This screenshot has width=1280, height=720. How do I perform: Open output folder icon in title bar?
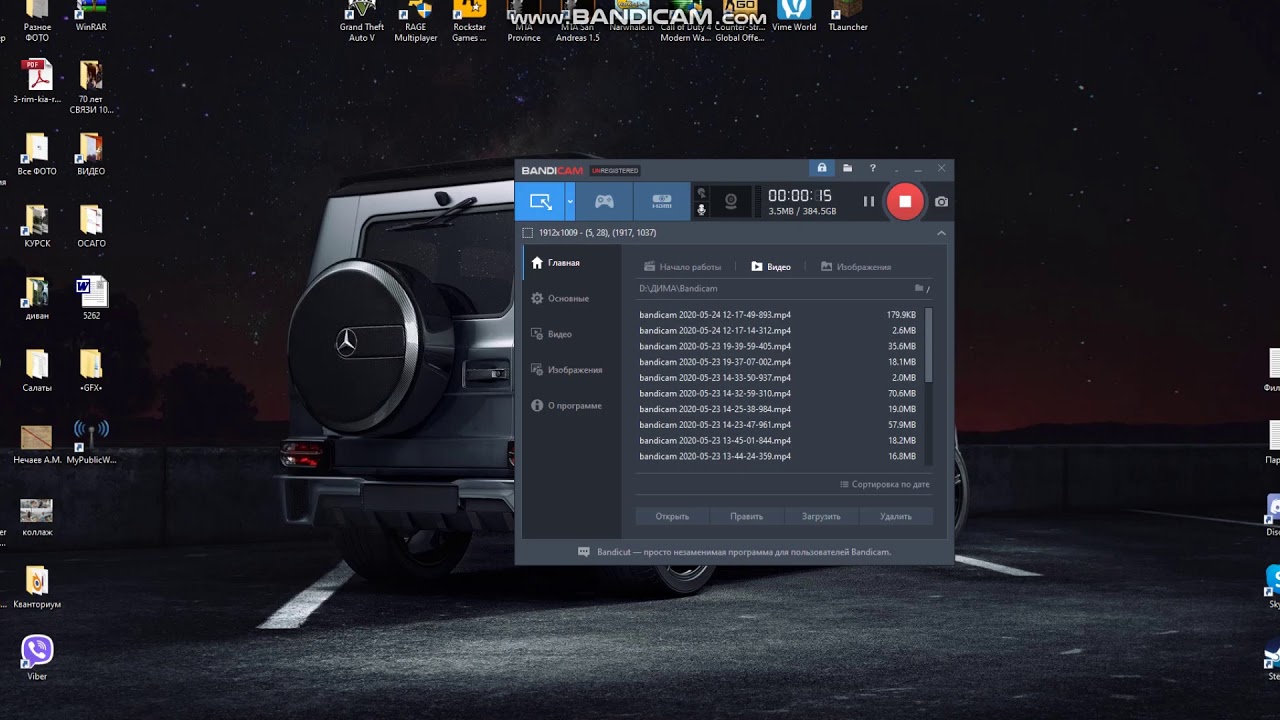click(847, 168)
